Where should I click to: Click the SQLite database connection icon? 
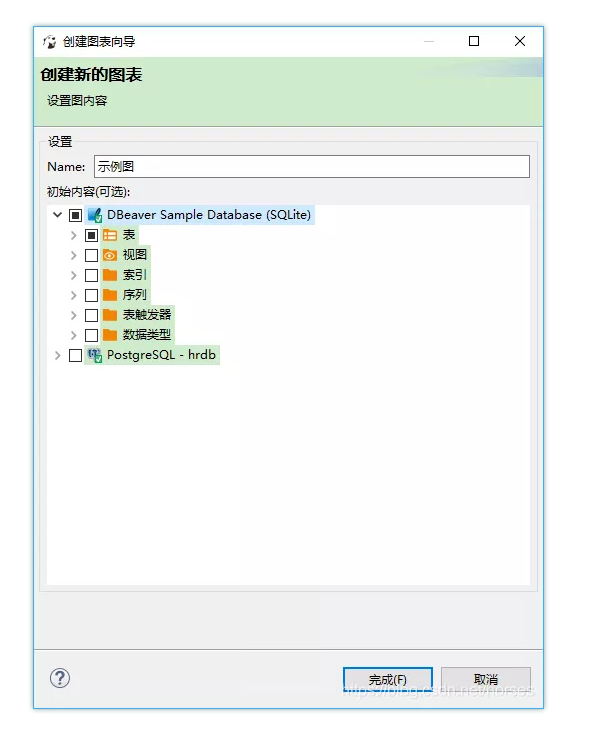click(x=95, y=215)
